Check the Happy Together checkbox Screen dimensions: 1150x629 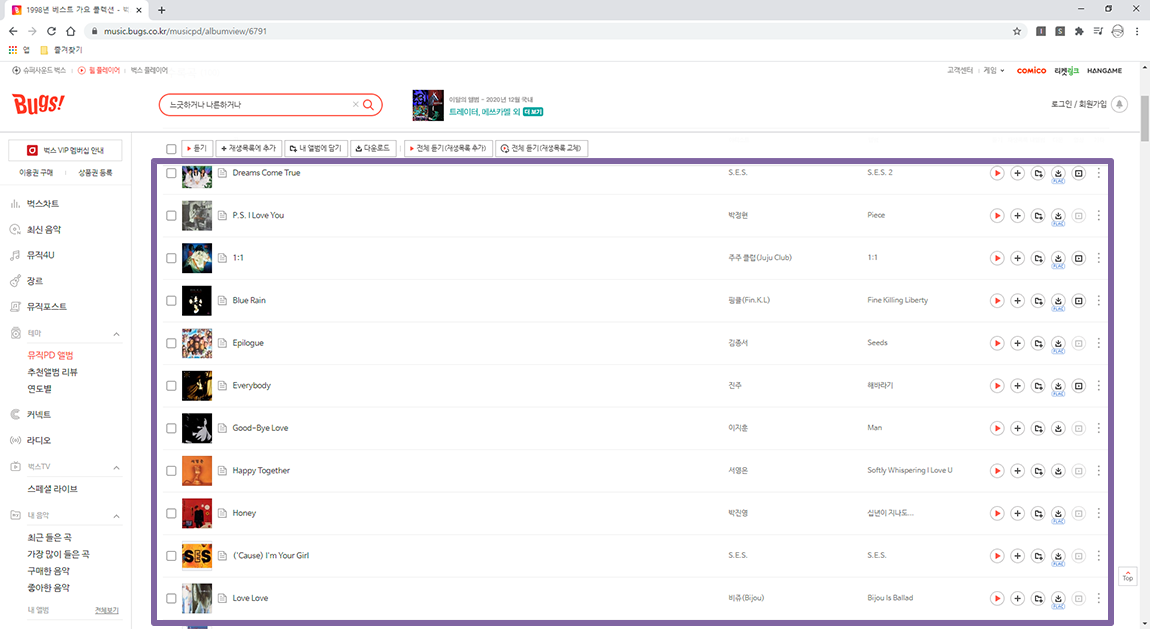(x=171, y=471)
